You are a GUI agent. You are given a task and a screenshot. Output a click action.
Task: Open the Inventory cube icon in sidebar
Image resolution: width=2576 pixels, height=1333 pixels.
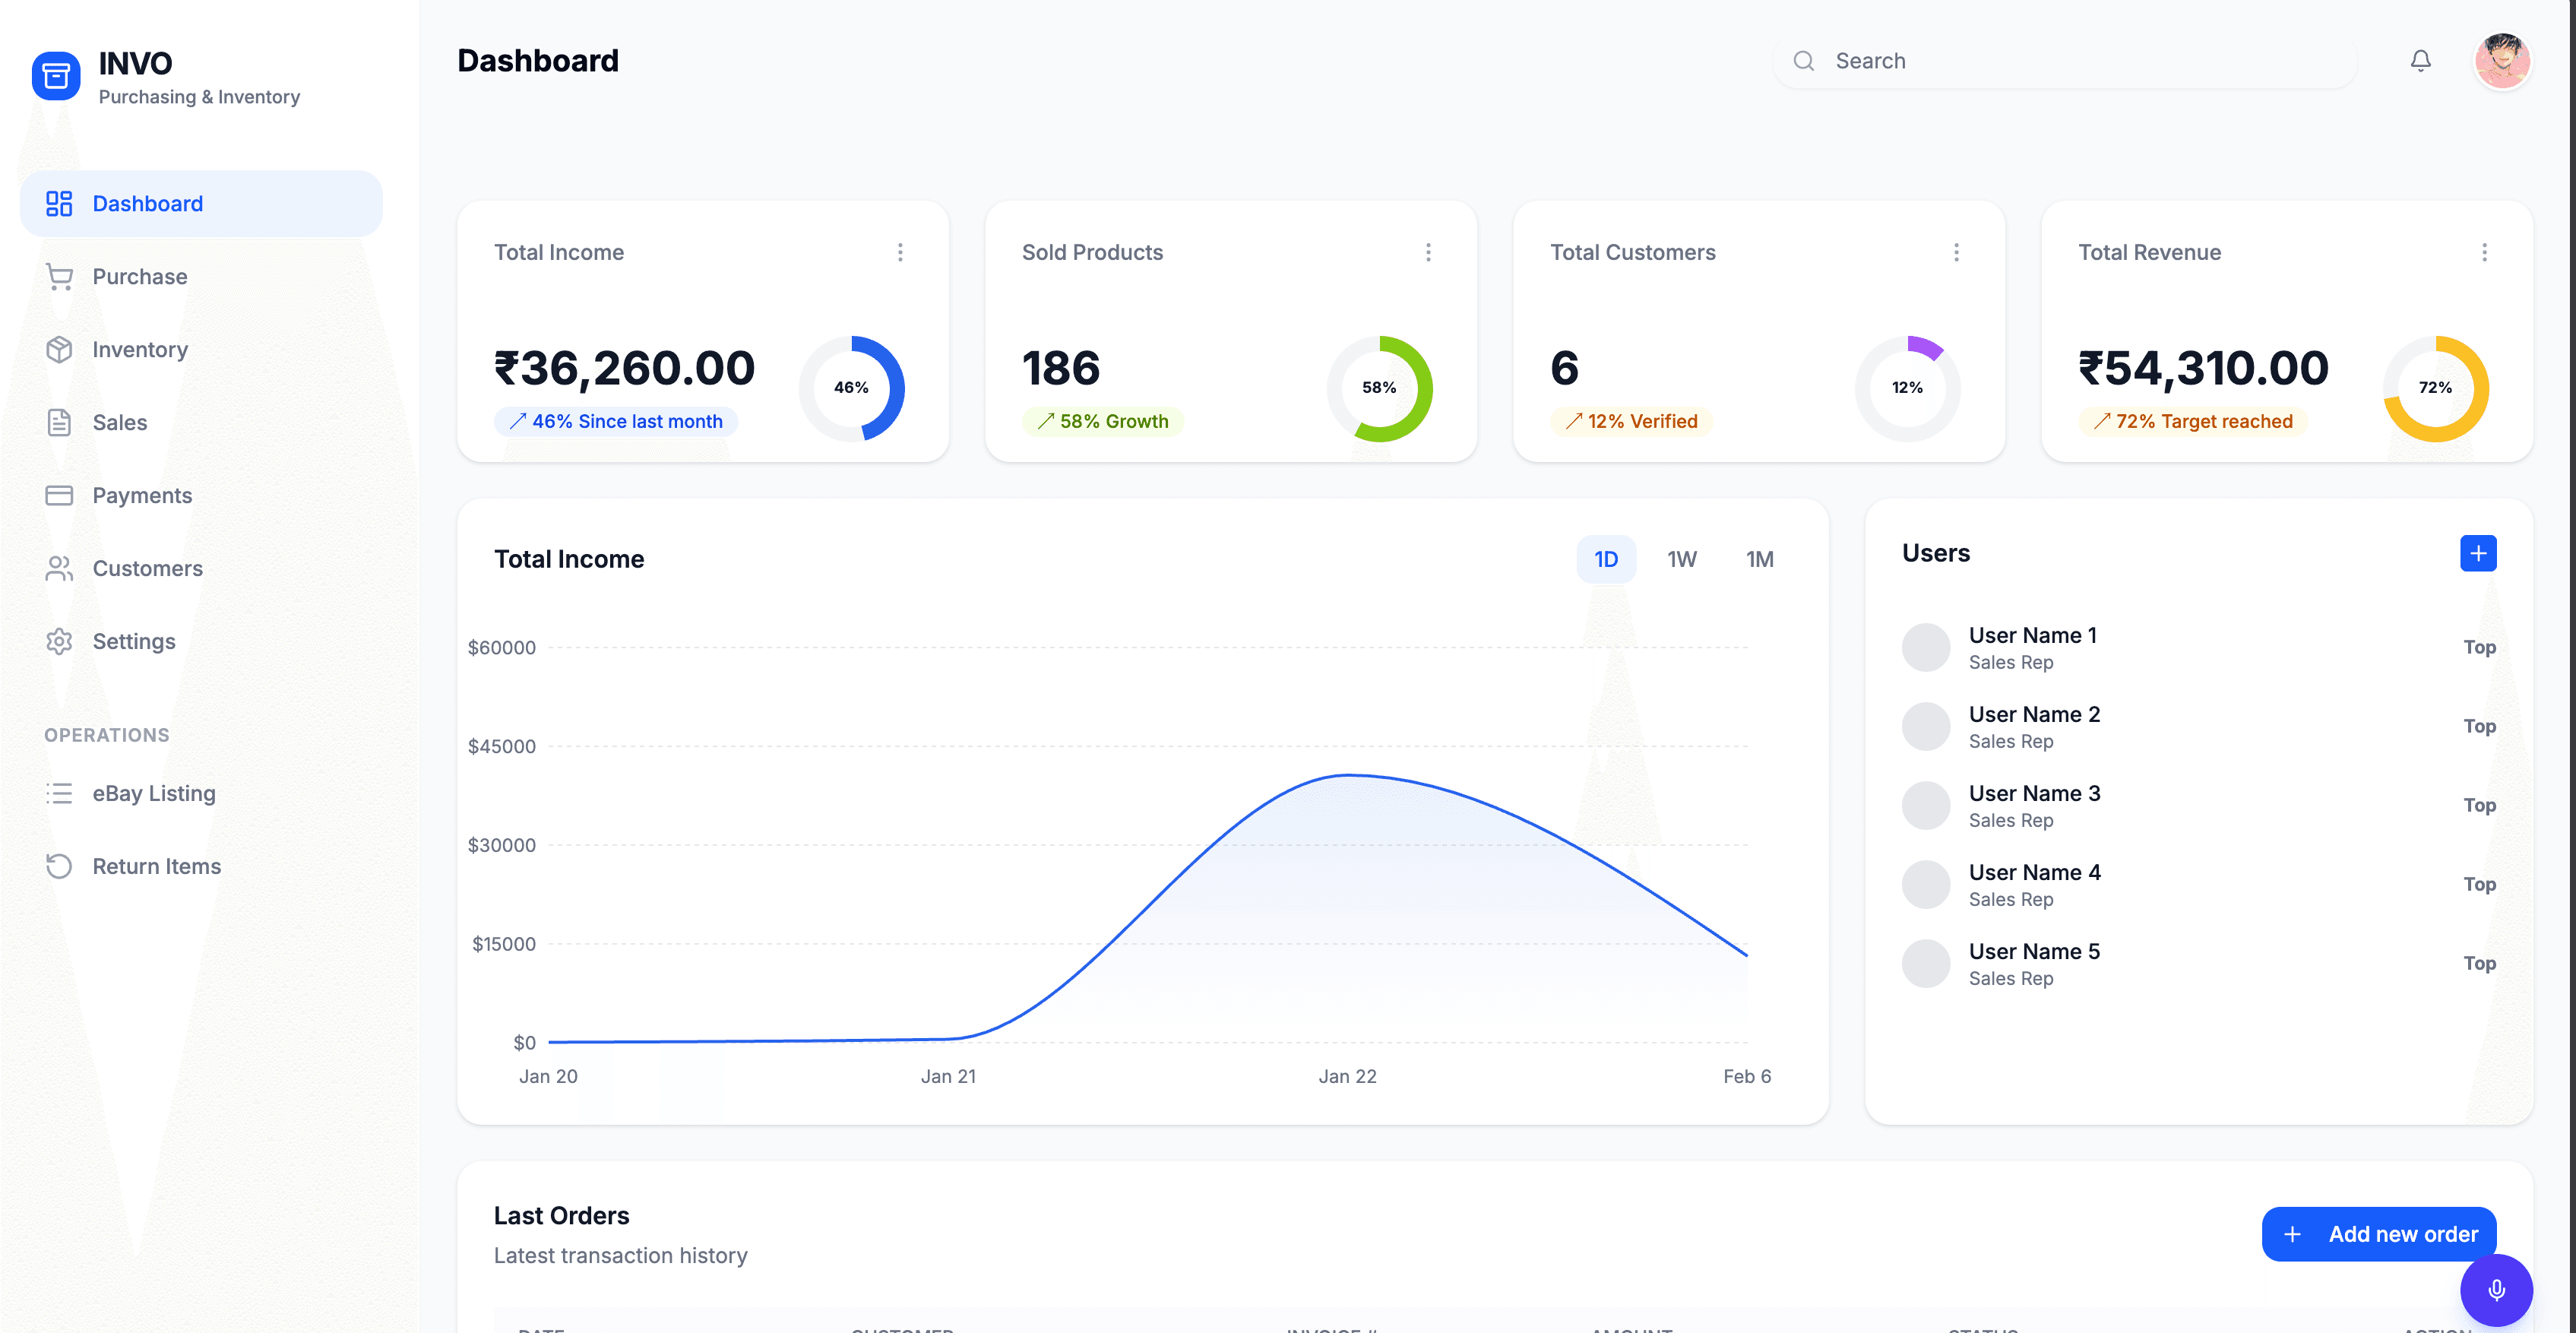59,350
